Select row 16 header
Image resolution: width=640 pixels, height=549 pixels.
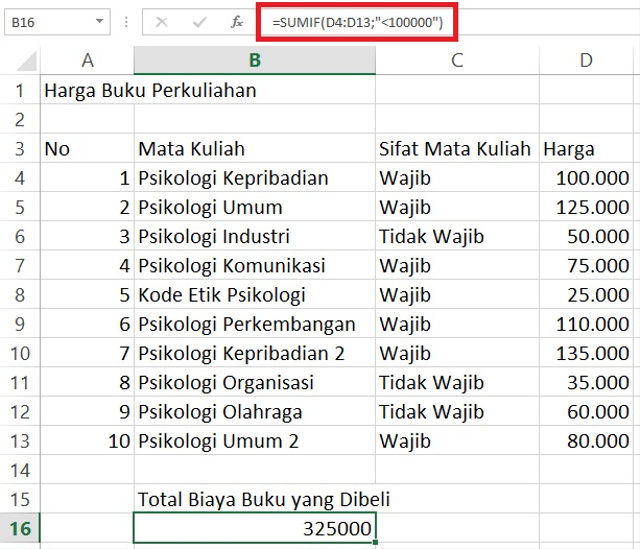[x=20, y=529]
